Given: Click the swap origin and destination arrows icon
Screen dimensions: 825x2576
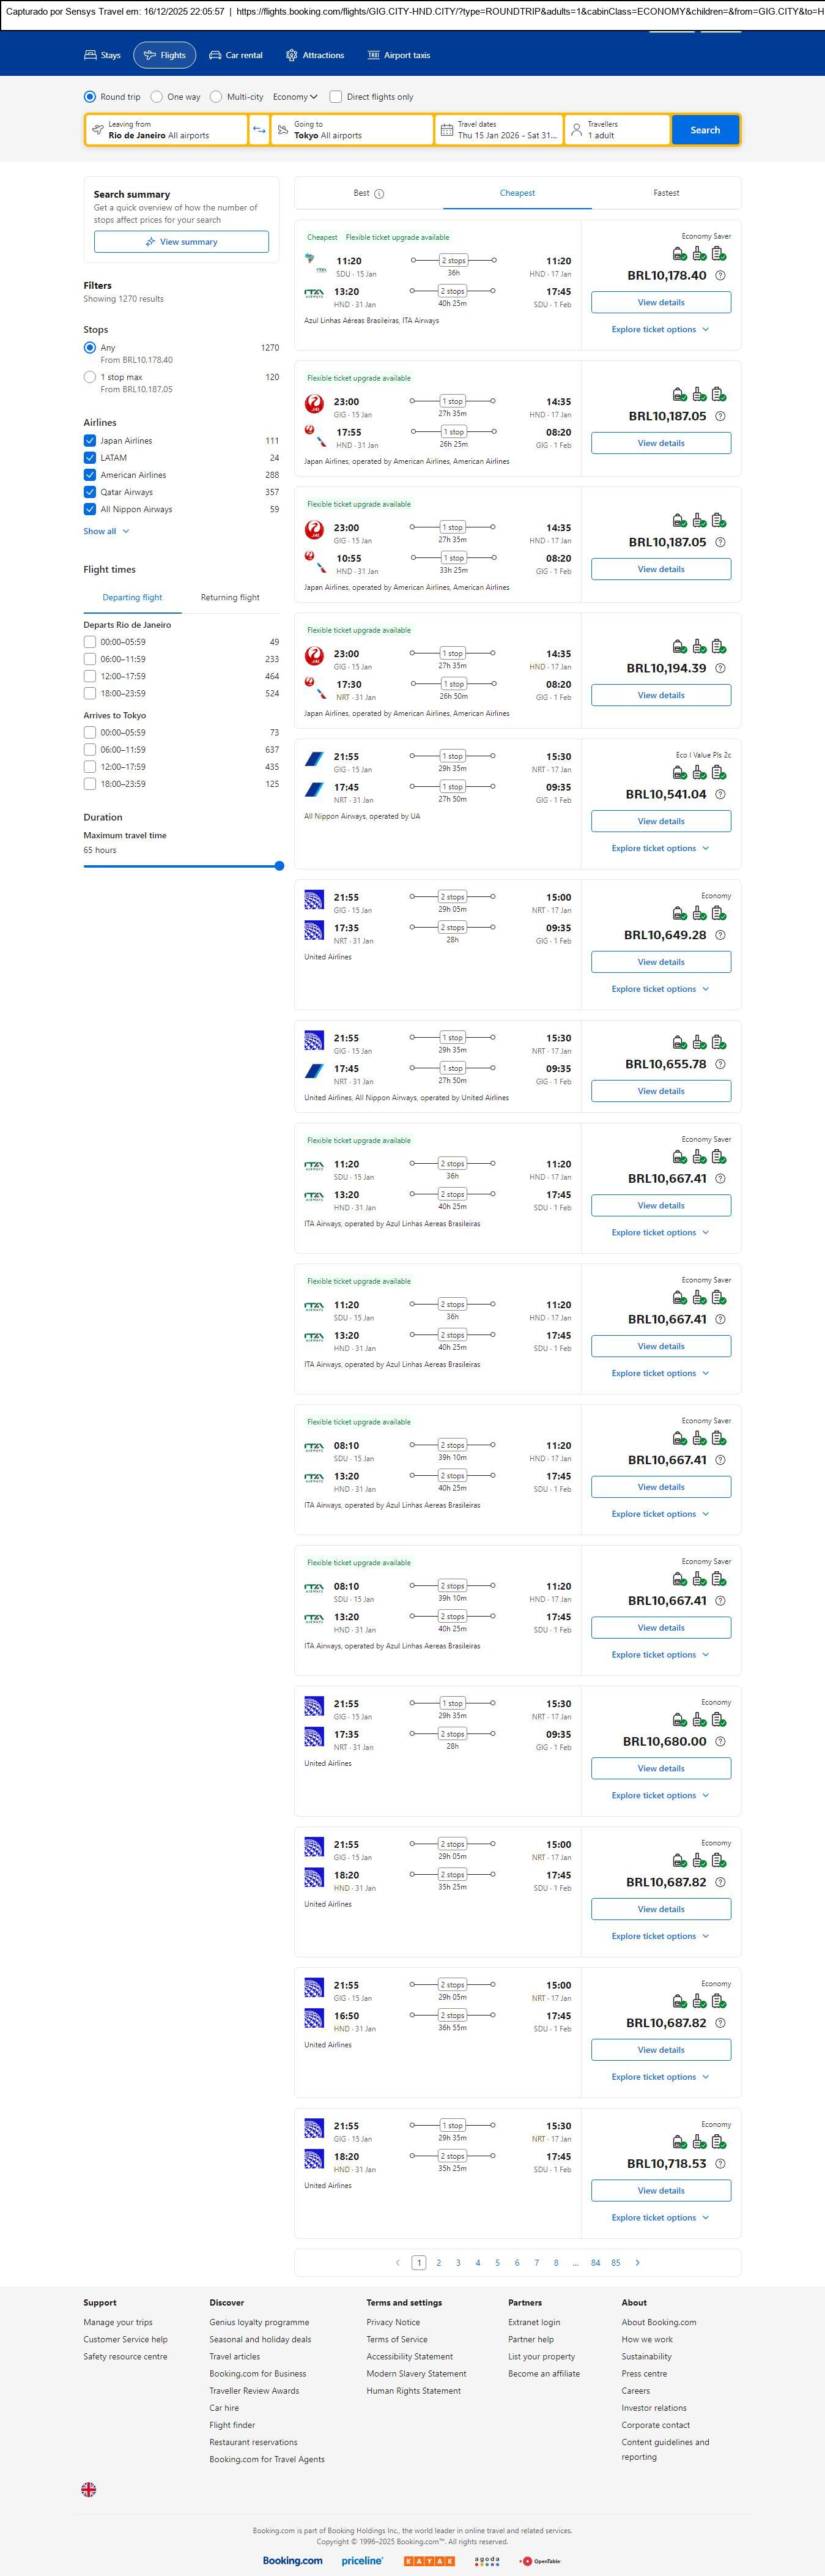Looking at the screenshot, I should point(259,130).
